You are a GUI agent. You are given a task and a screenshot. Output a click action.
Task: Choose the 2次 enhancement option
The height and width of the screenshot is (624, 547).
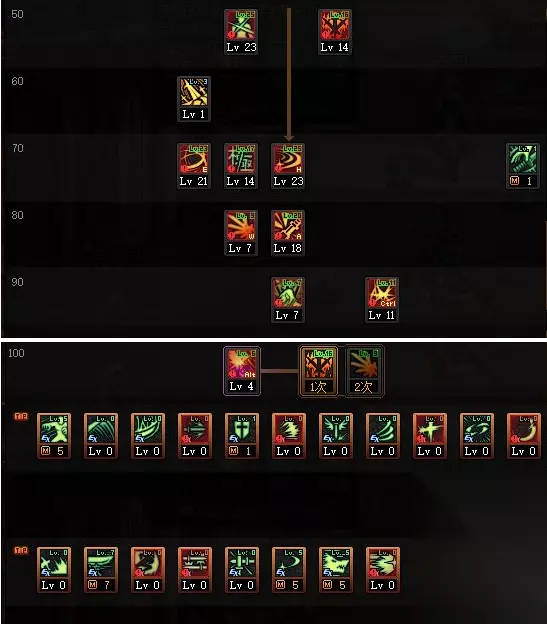(364, 371)
